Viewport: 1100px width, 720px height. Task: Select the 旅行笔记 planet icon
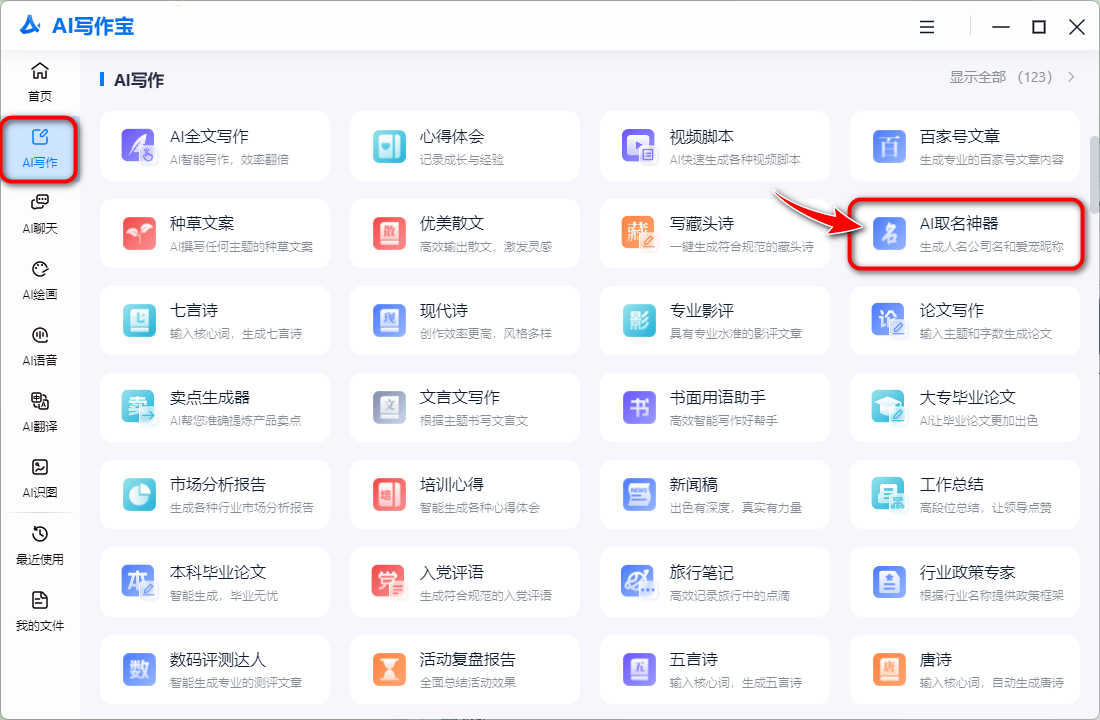tap(638, 581)
